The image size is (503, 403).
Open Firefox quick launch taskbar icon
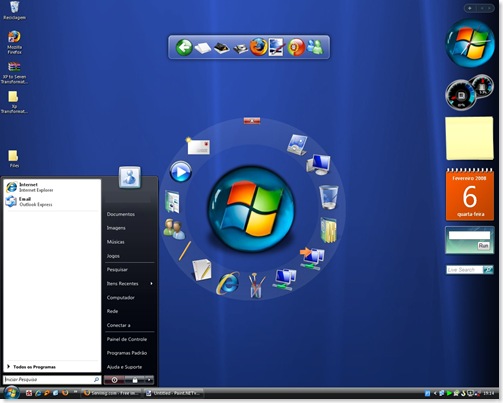[65, 393]
